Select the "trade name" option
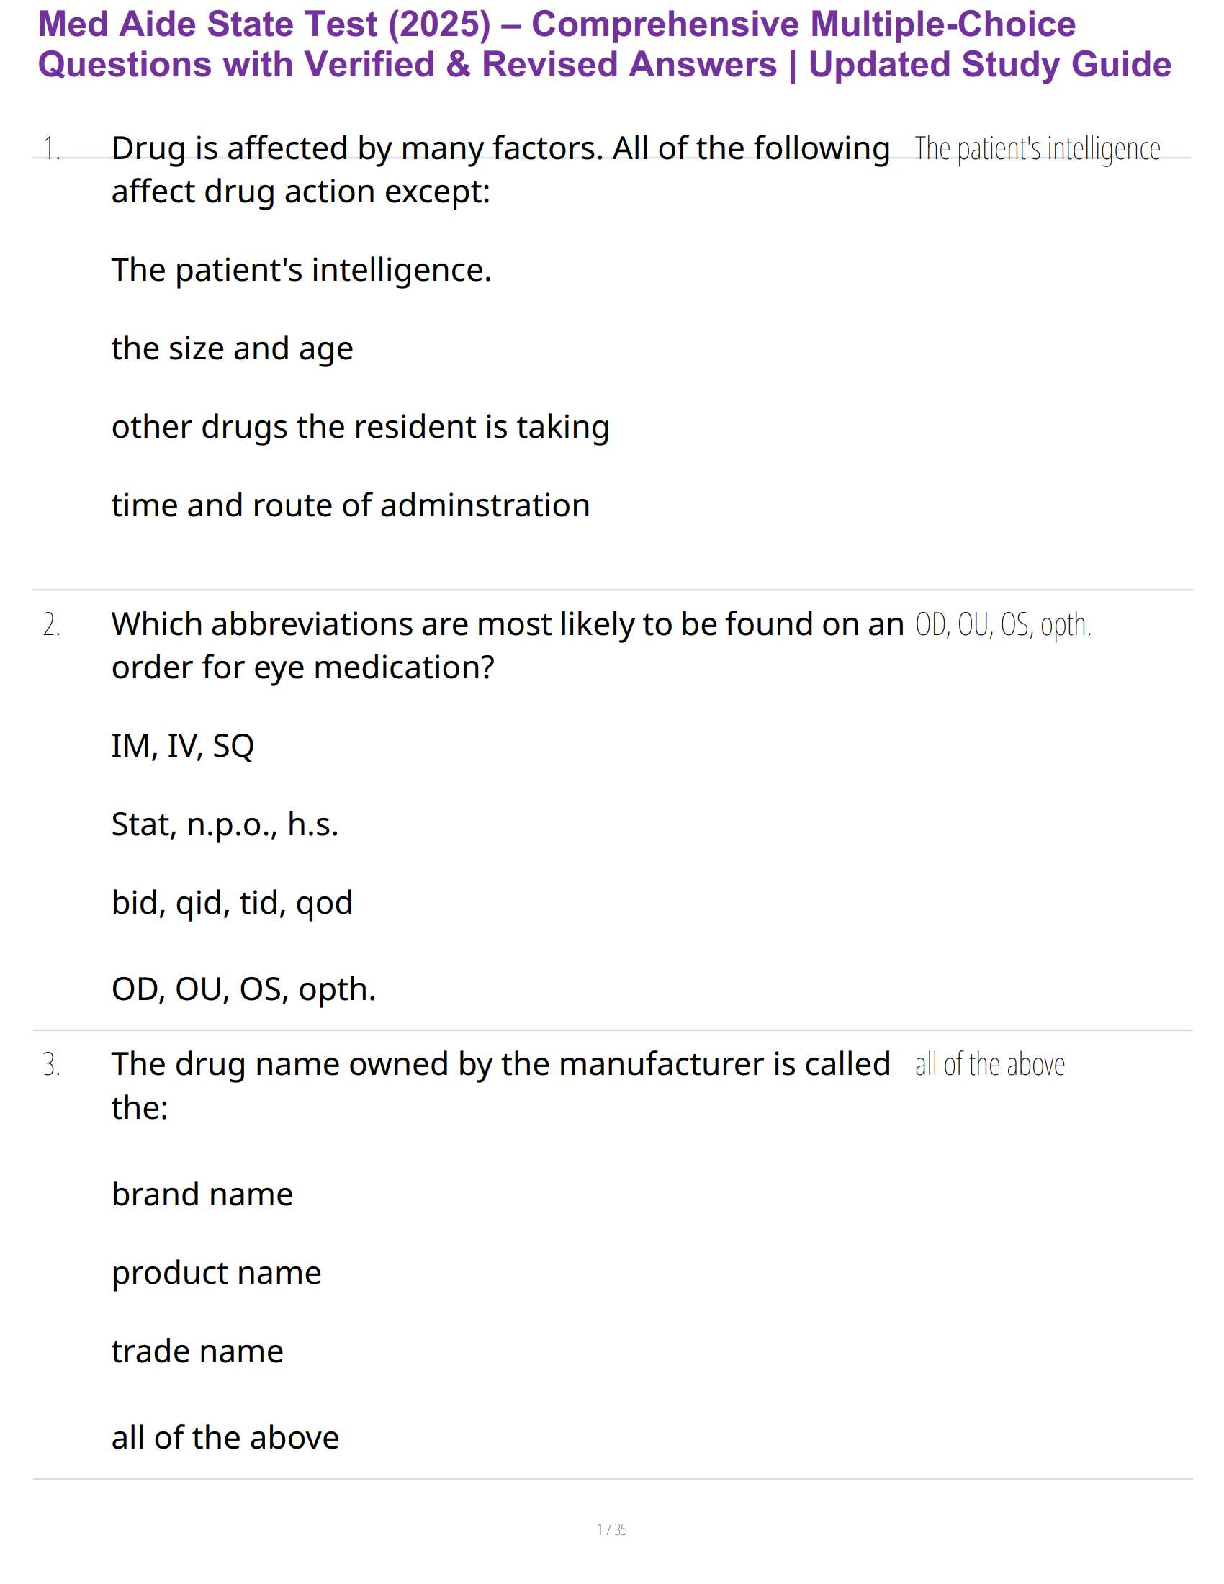Viewport: 1224px width, 1584px height. point(197,1351)
